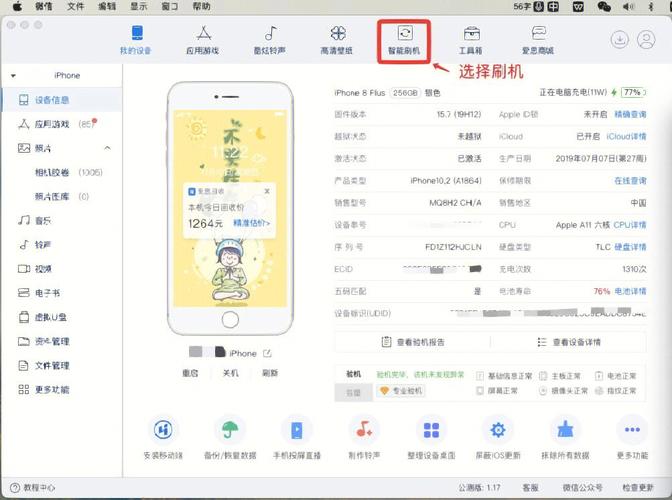Viewport: 672px width, 500px height.
Task: Click the 备份/恢复数据 umbrella icon
Action: click(x=230, y=430)
